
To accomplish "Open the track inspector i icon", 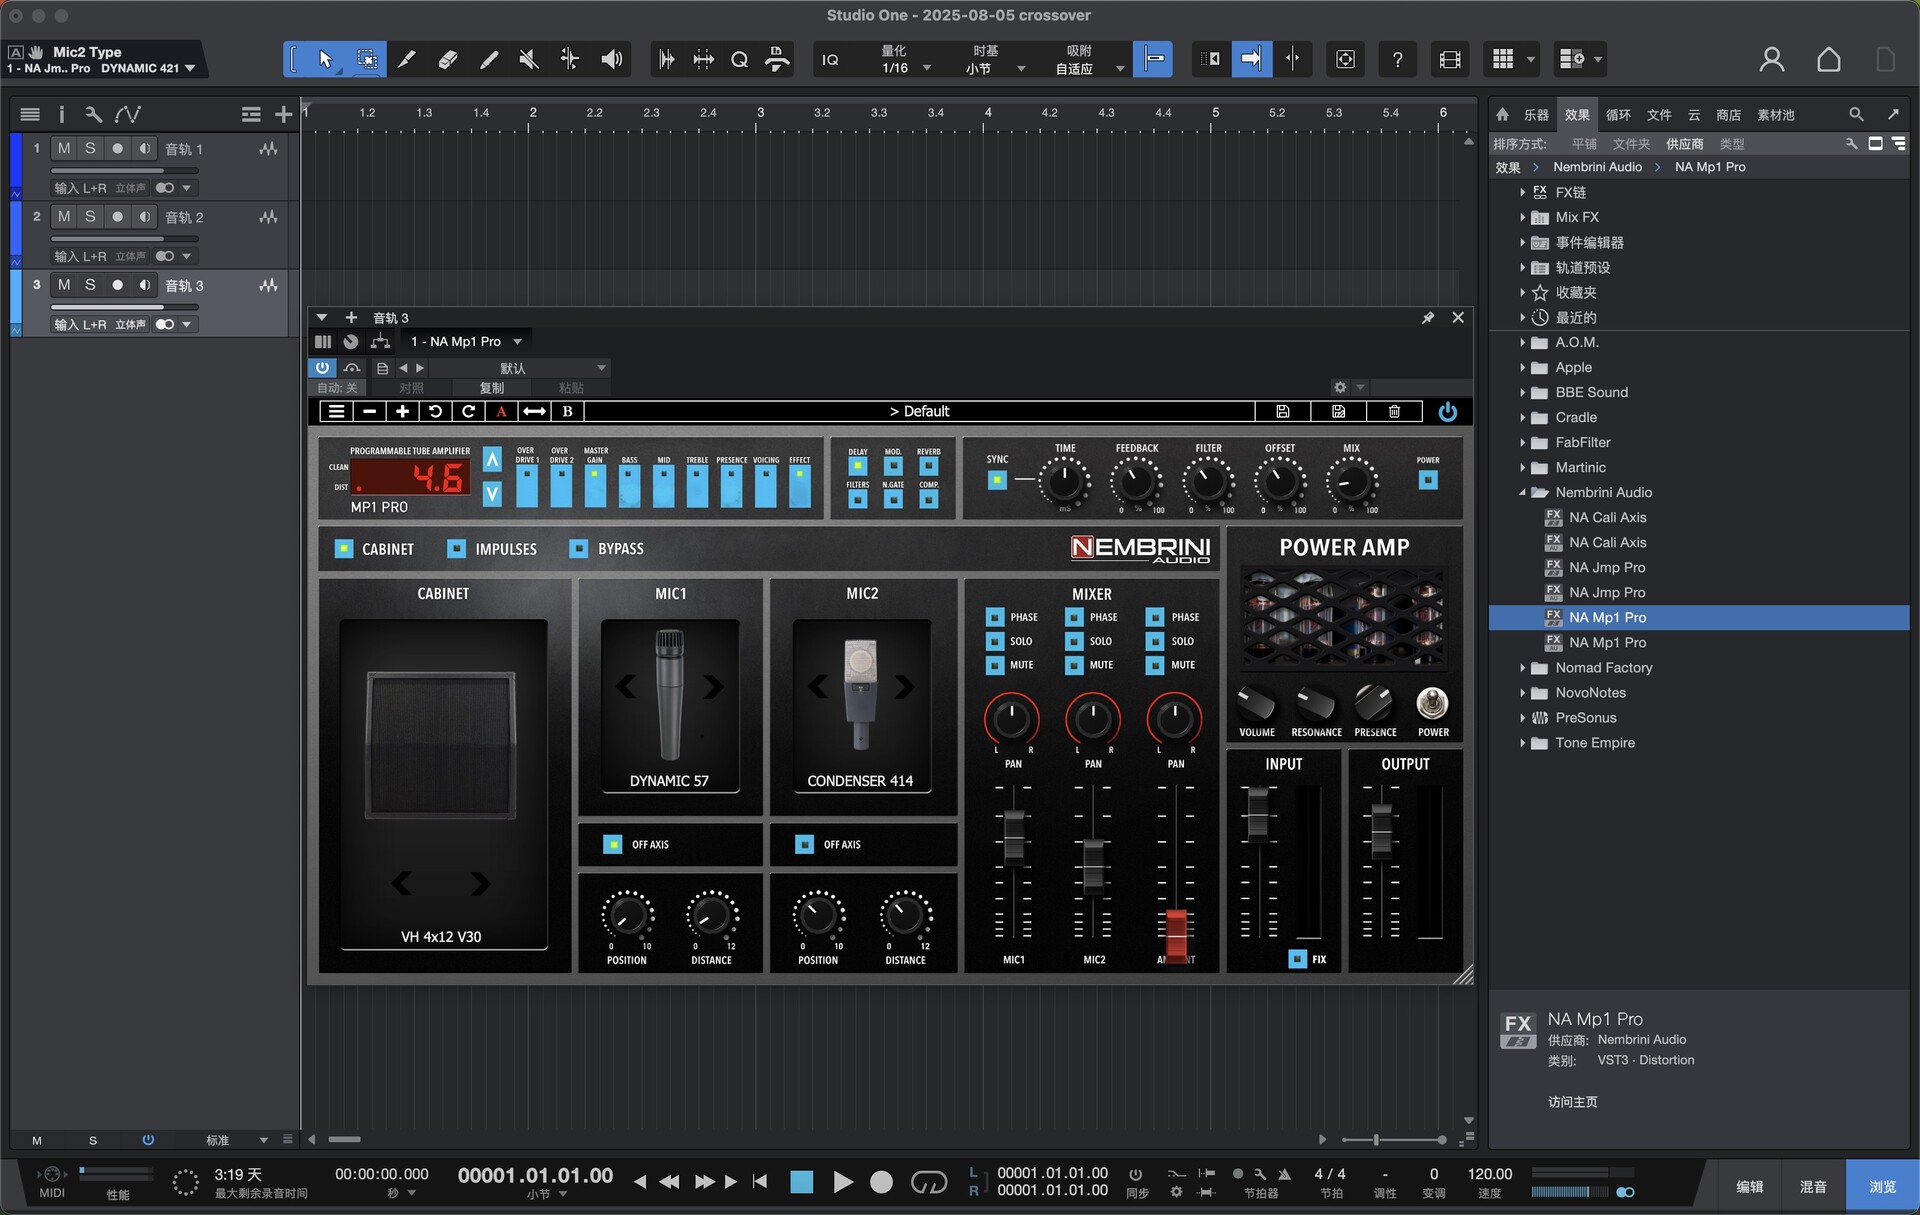I will coord(61,115).
